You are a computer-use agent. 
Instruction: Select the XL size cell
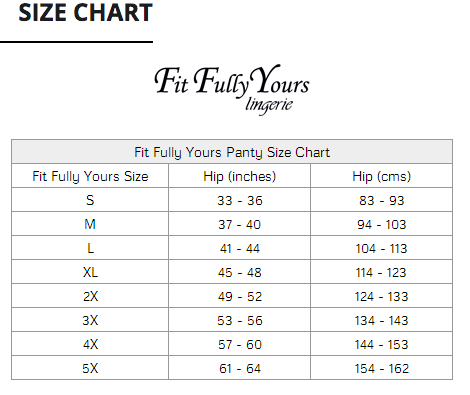[x=90, y=272]
